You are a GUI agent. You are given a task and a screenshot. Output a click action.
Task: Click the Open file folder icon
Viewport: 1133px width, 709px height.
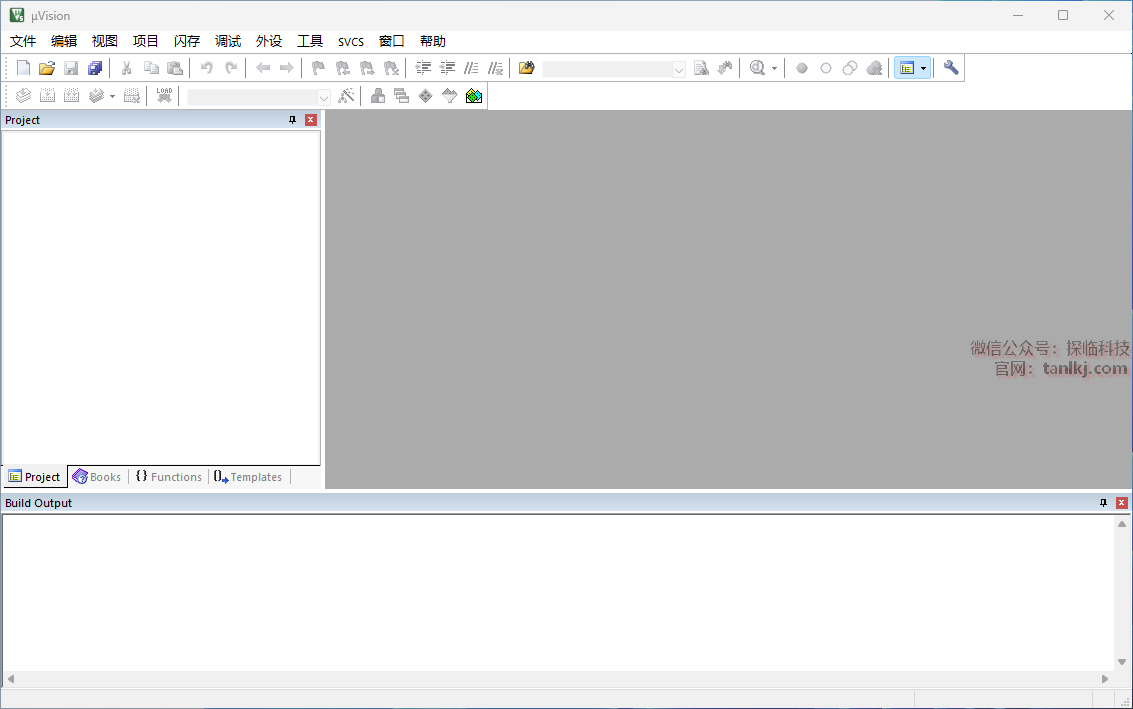click(47, 68)
